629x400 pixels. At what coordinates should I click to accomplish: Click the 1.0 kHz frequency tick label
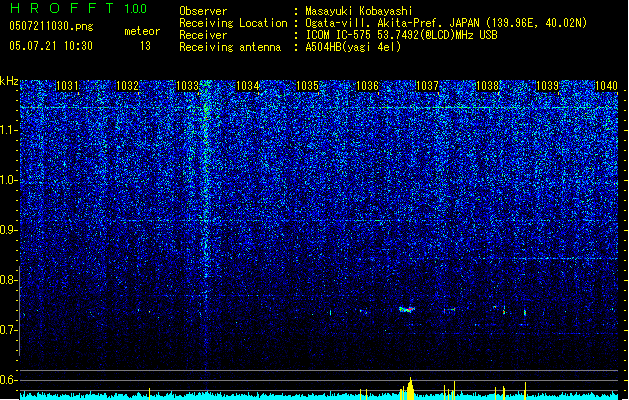(x=8, y=180)
